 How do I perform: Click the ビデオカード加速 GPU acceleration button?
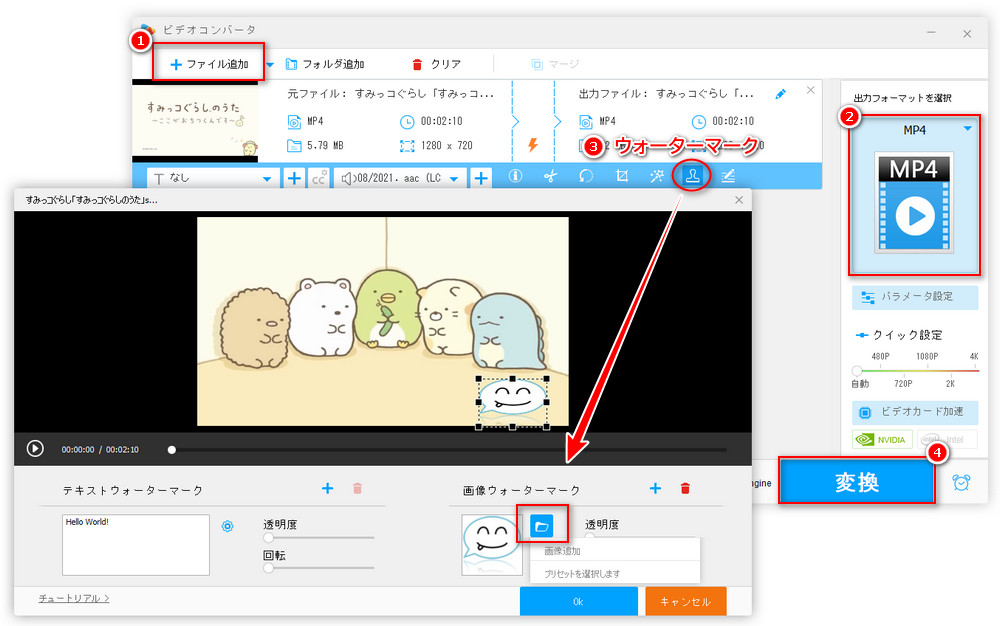coord(915,412)
